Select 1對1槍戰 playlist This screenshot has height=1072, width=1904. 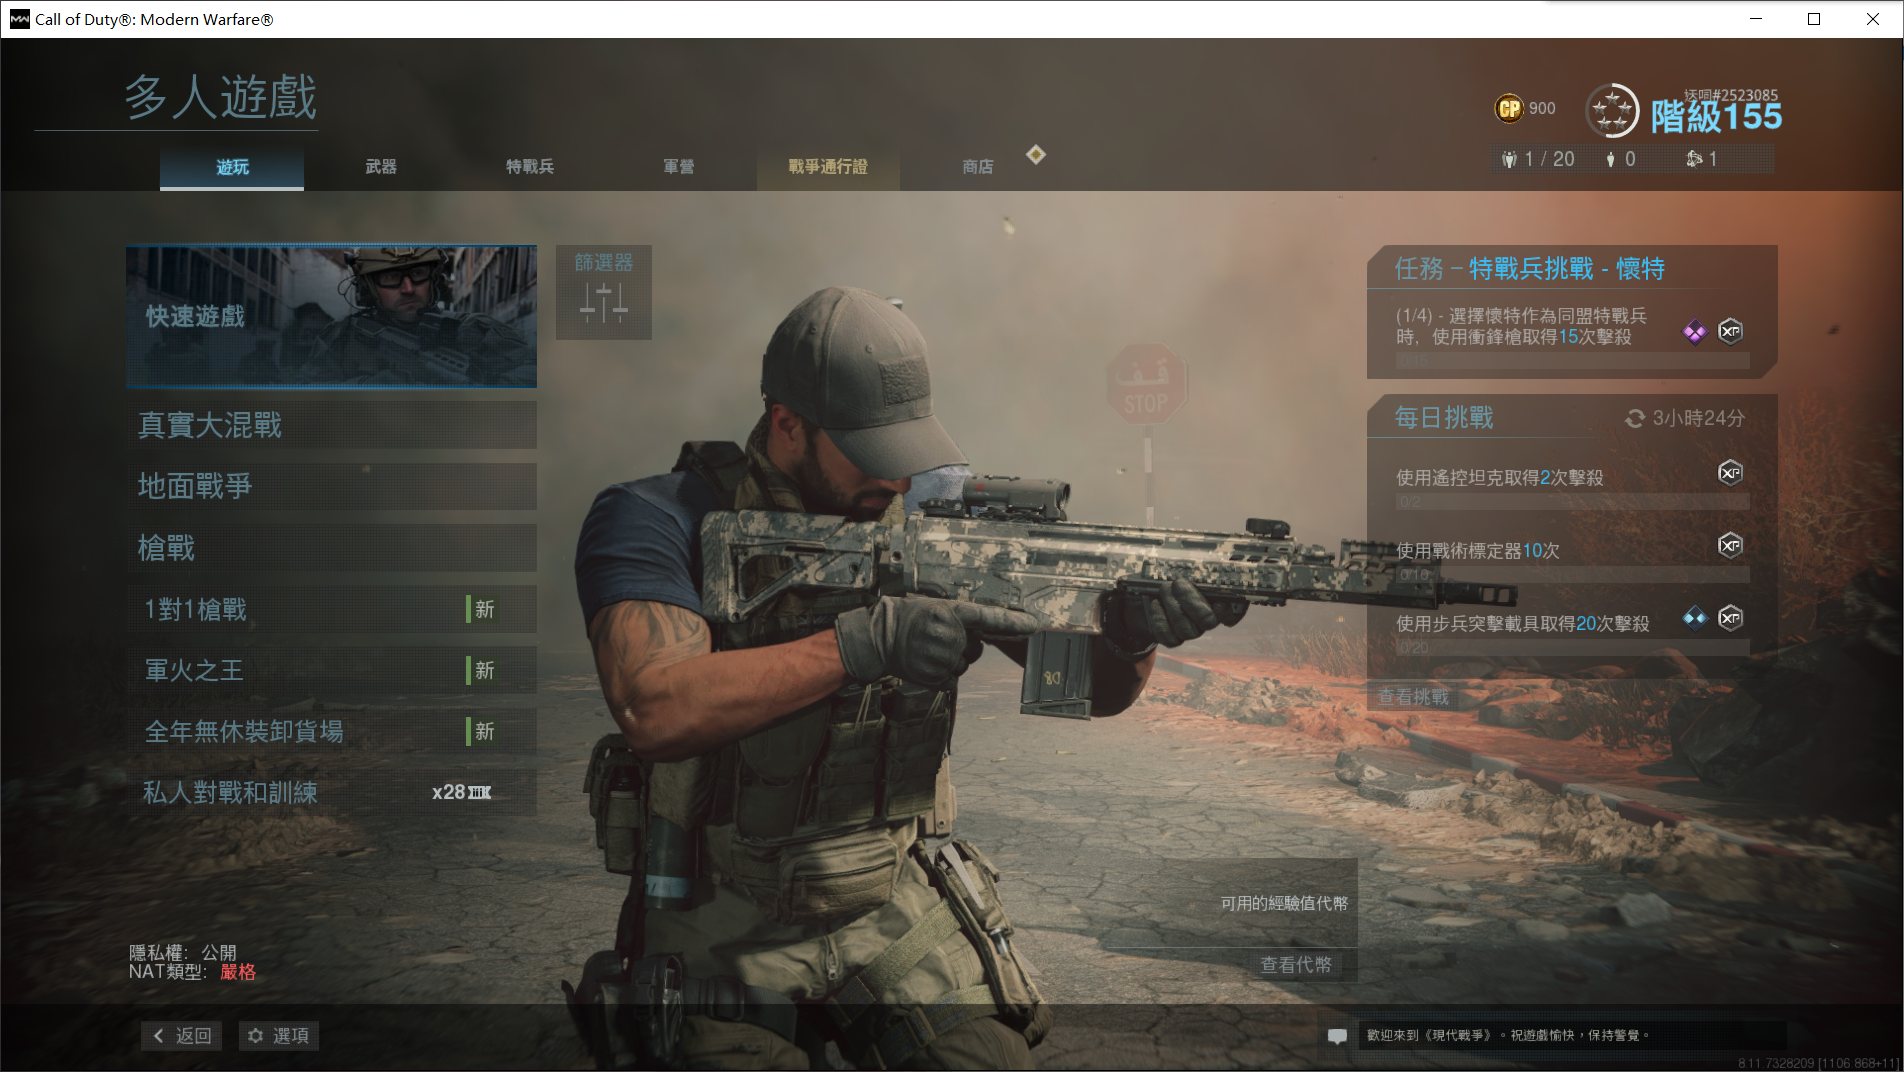[x=331, y=609]
